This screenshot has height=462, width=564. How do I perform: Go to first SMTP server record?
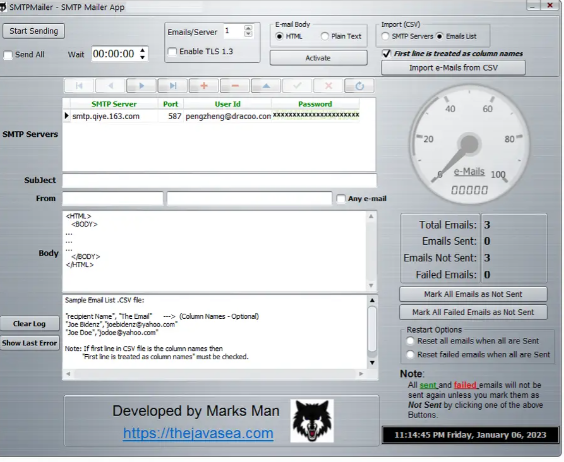click(79, 86)
